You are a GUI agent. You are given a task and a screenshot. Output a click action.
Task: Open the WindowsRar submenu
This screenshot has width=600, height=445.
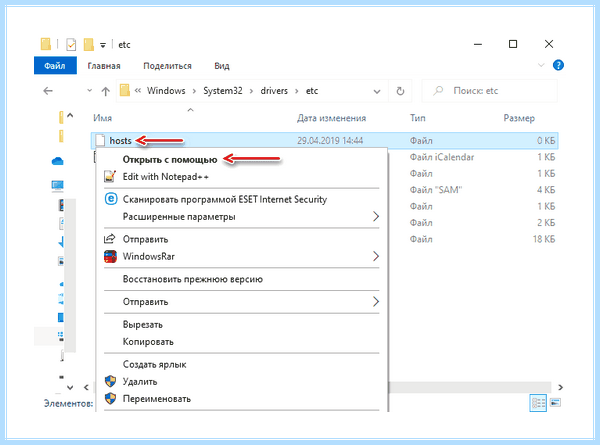click(x=242, y=256)
